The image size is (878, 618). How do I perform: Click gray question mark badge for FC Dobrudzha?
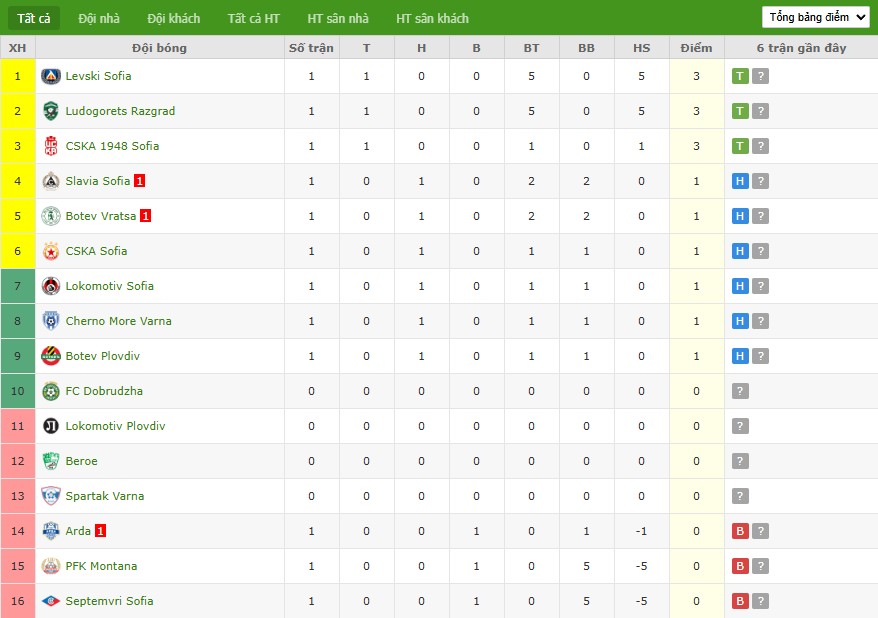pyautogui.click(x=740, y=391)
